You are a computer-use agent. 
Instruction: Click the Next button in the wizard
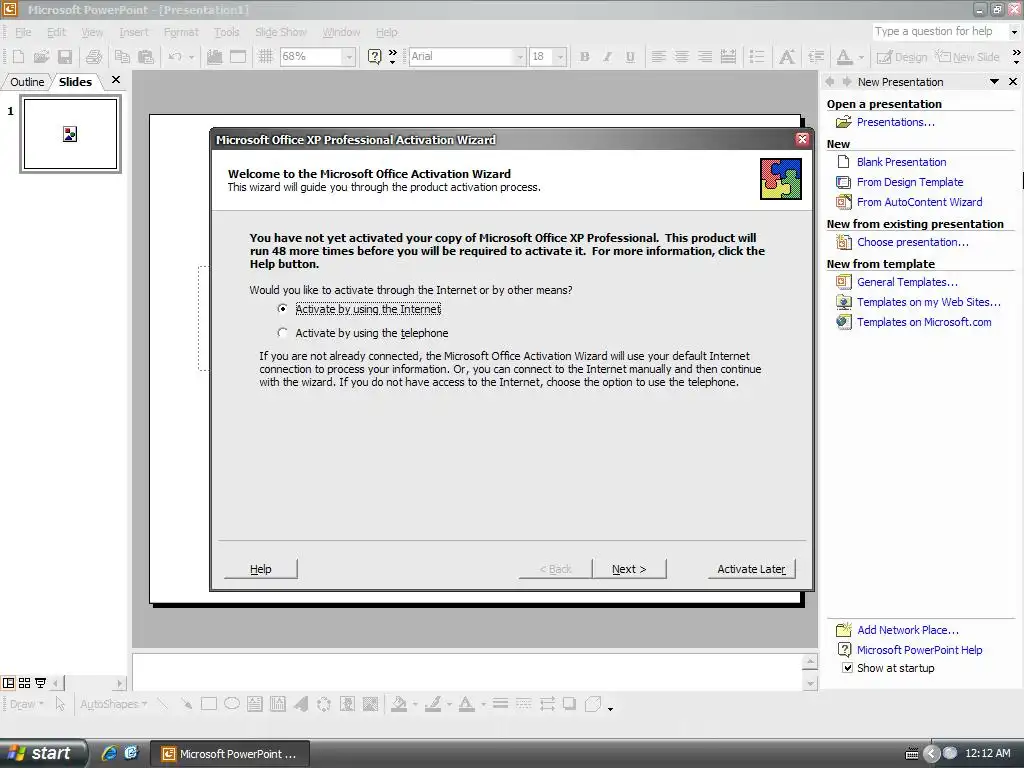[629, 569]
